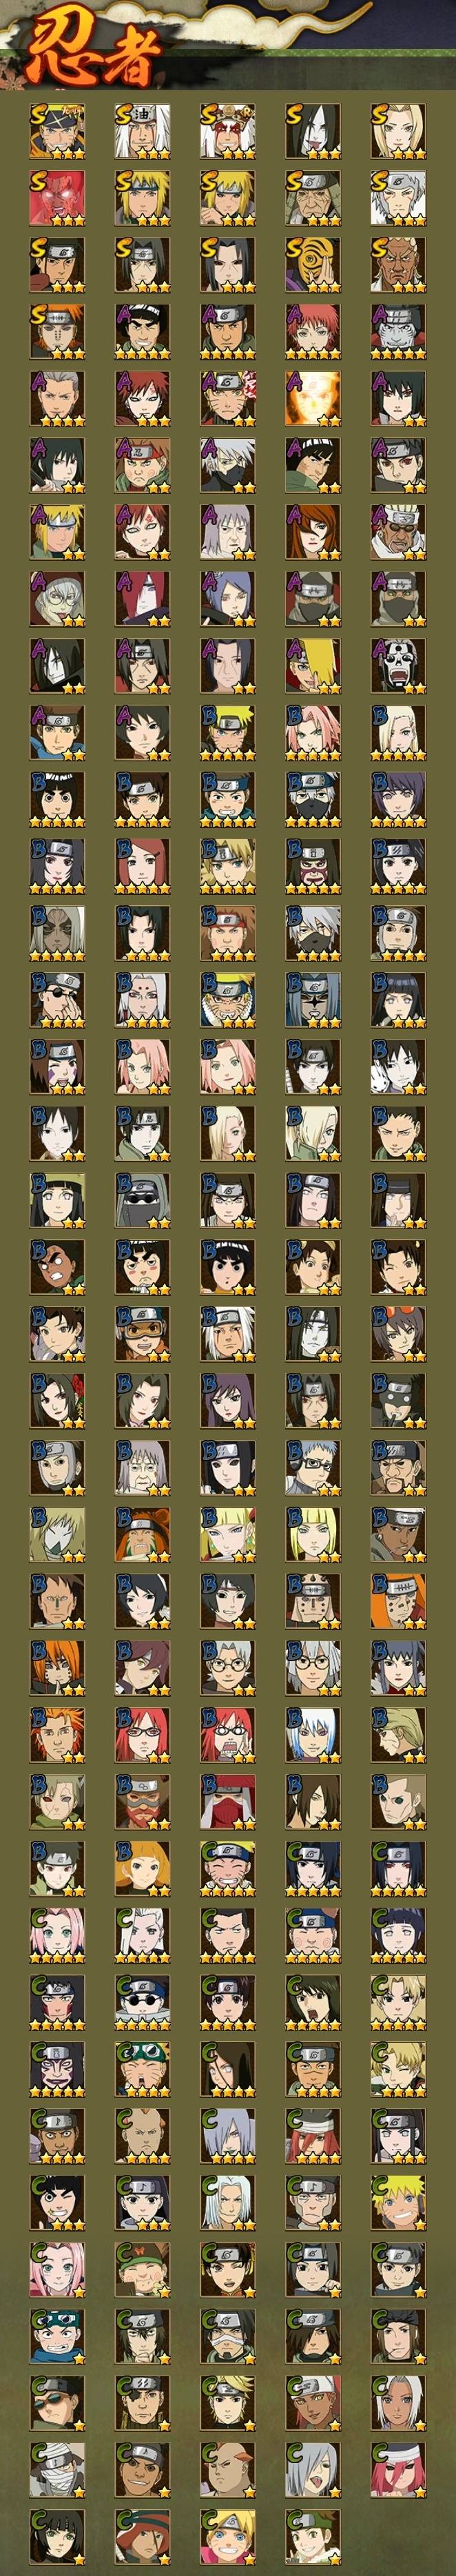Choose S-rank Tobi with orange spiral mask
Screen dimensions: 456x2576
(x=313, y=265)
